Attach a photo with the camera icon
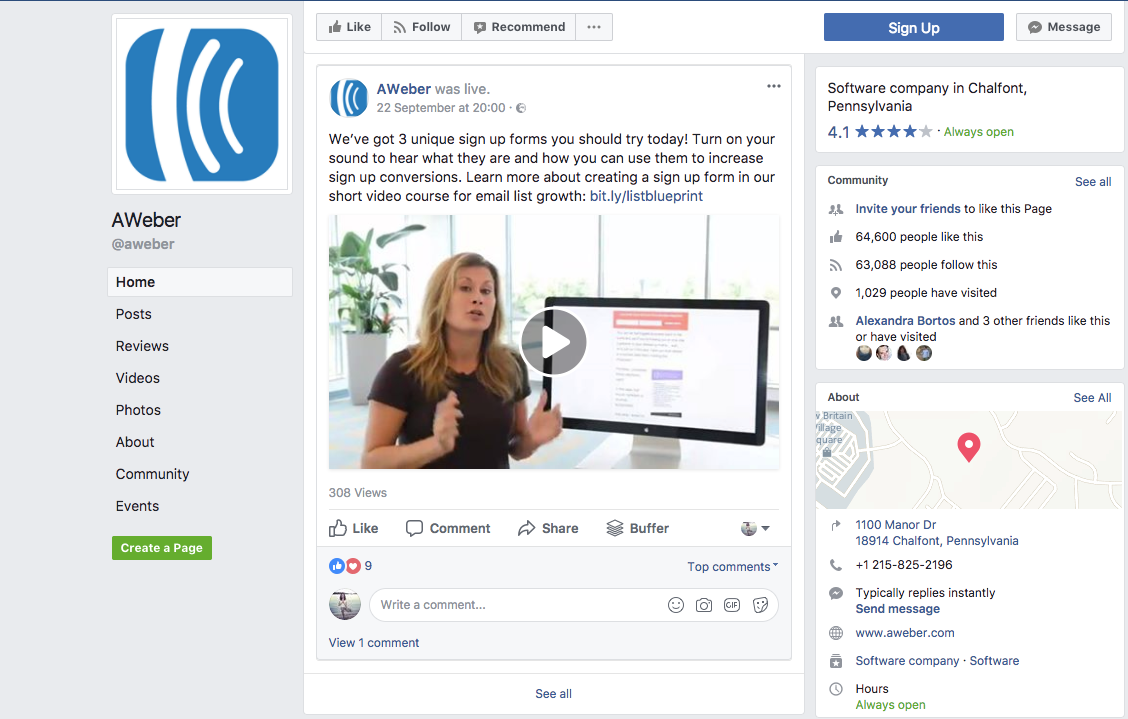Viewport: 1128px width, 719px height. pyautogui.click(x=704, y=605)
